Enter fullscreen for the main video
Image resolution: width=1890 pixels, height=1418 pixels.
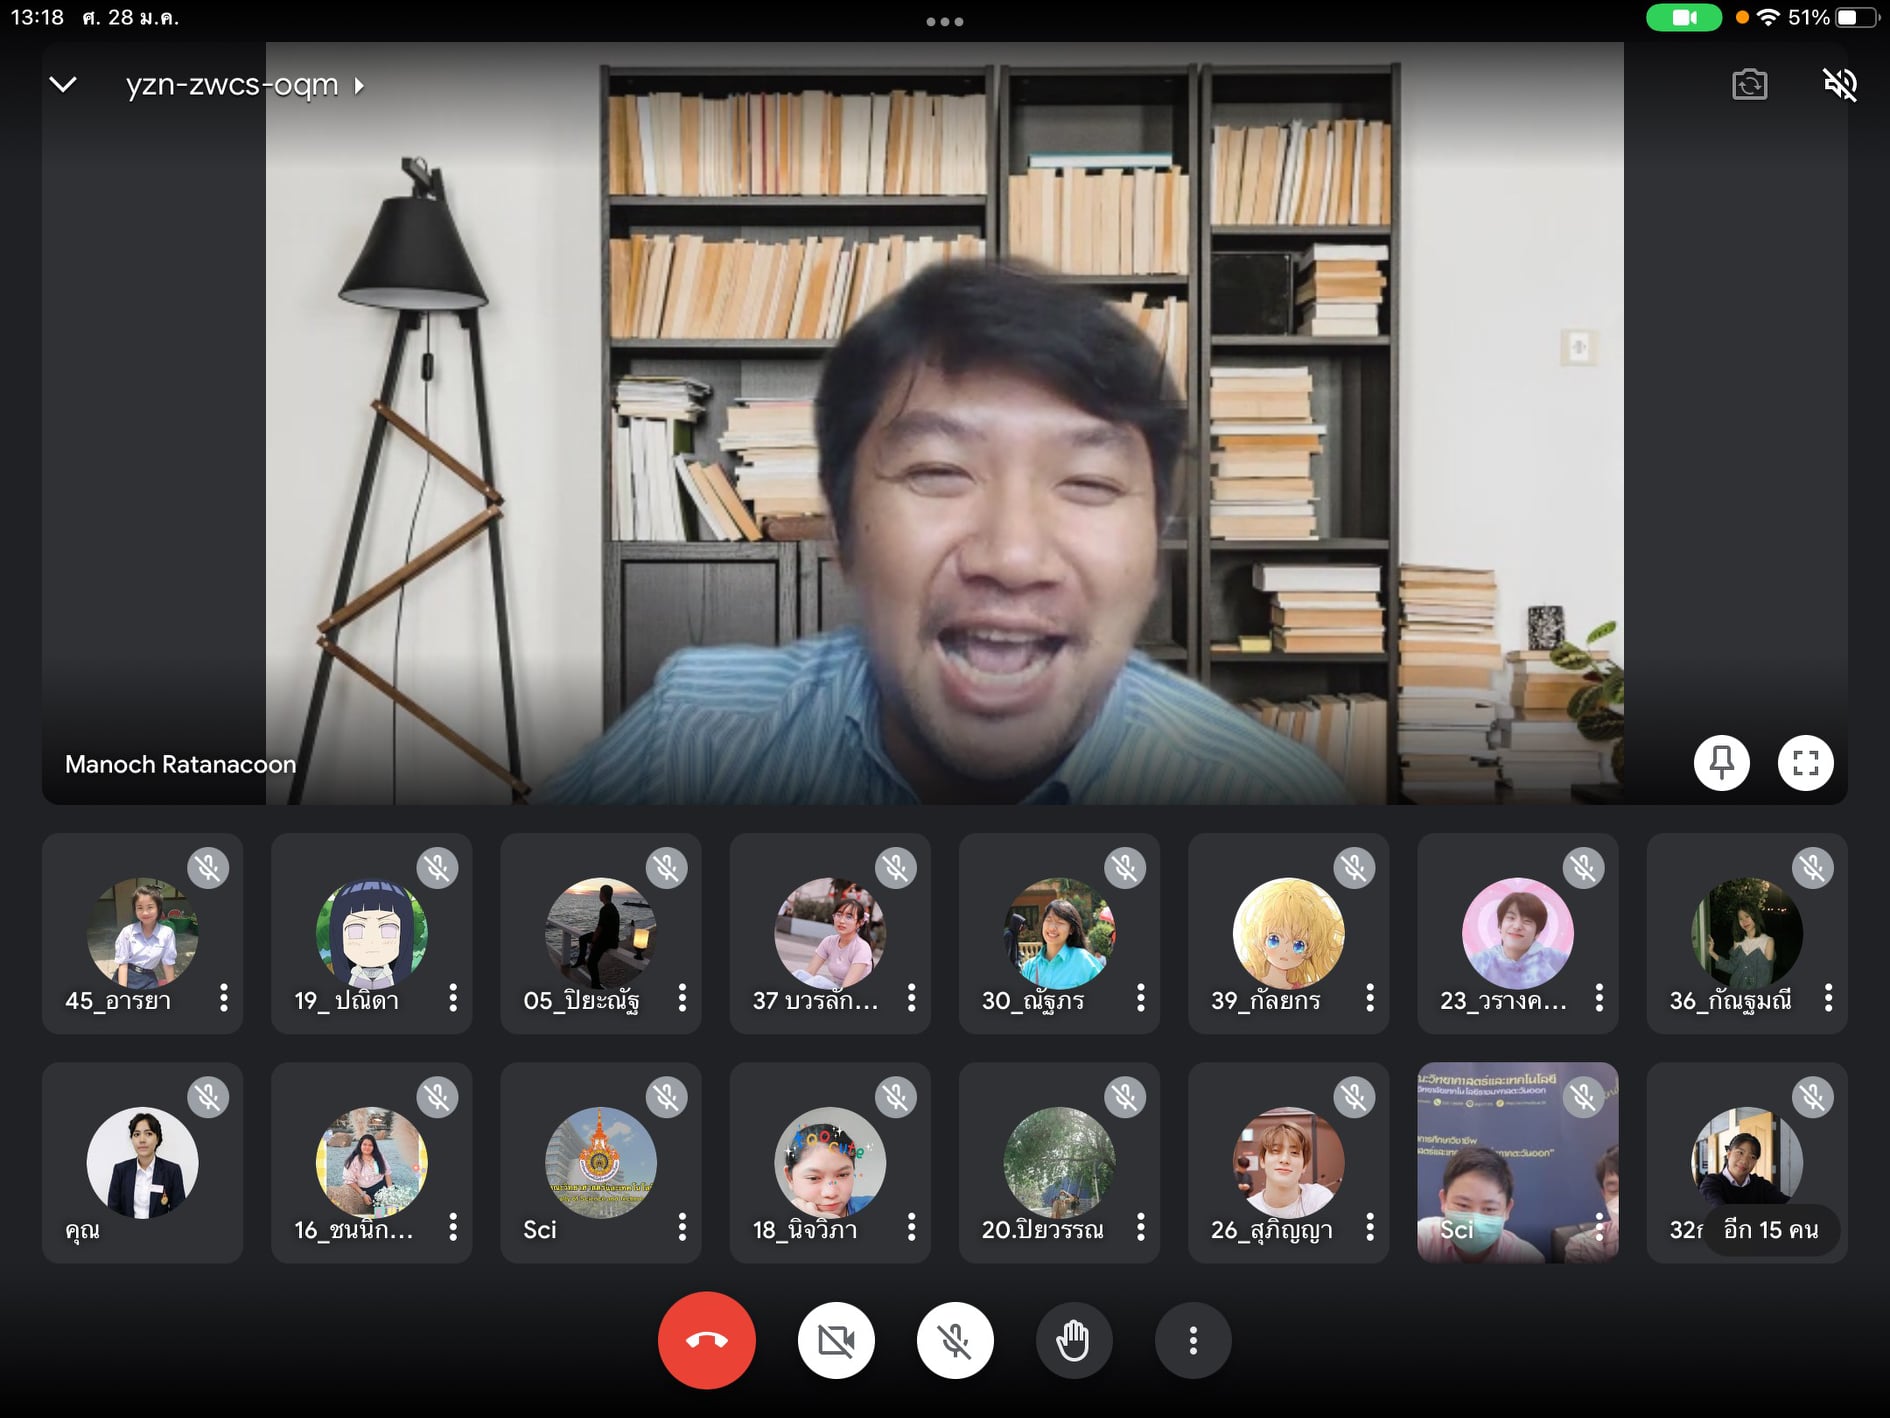(x=1805, y=763)
